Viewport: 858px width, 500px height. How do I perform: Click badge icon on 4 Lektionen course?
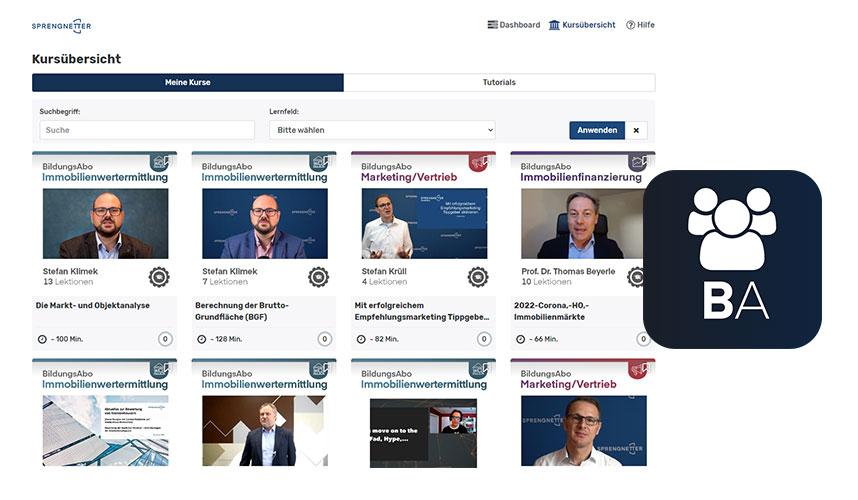pyautogui.click(x=478, y=276)
